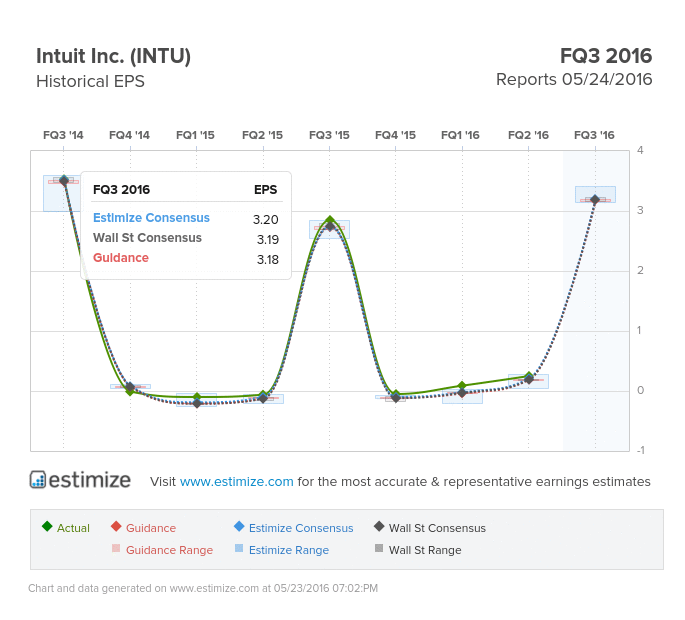This screenshot has width=685, height=620.
Task: Toggle the Actual series legend label
Action: pos(73,528)
